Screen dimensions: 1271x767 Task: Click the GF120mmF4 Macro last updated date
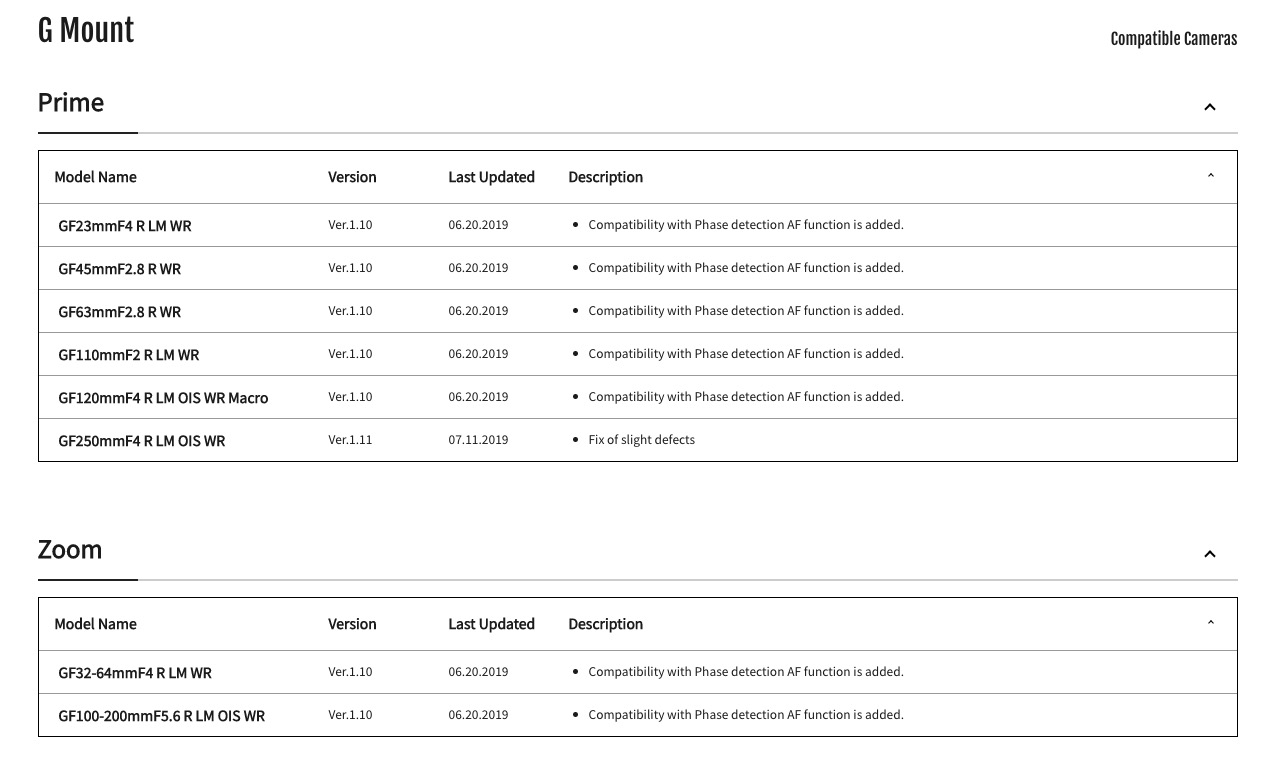478,397
